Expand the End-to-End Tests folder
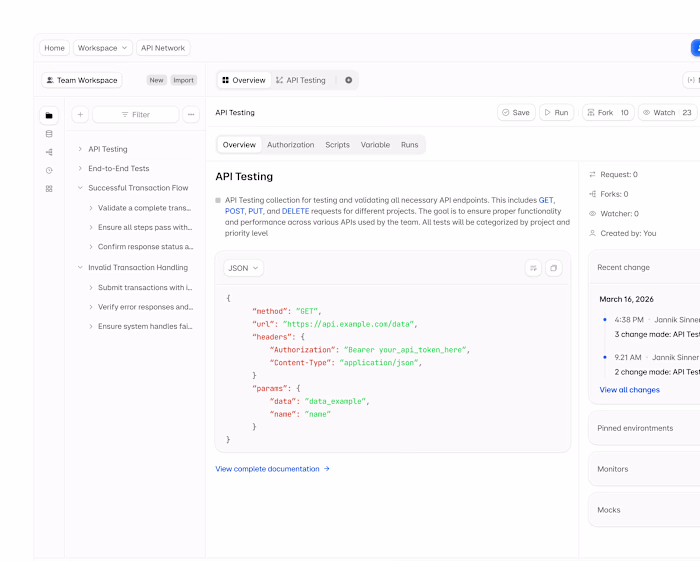 [x=80, y=168]
